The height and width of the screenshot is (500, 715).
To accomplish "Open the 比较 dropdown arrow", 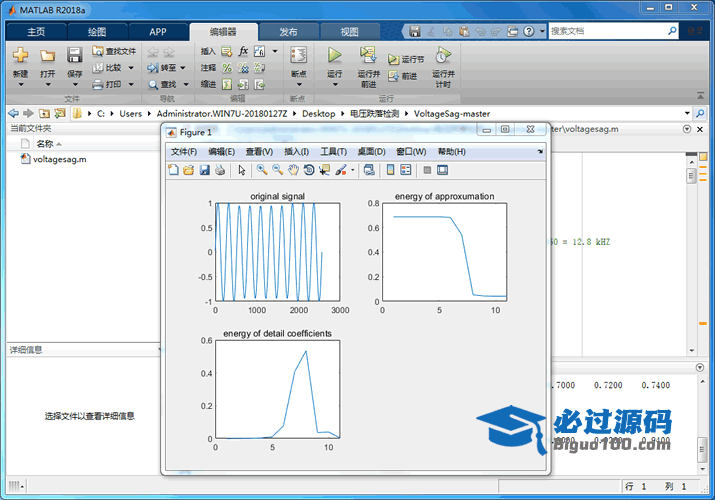I will click(131, 68).
